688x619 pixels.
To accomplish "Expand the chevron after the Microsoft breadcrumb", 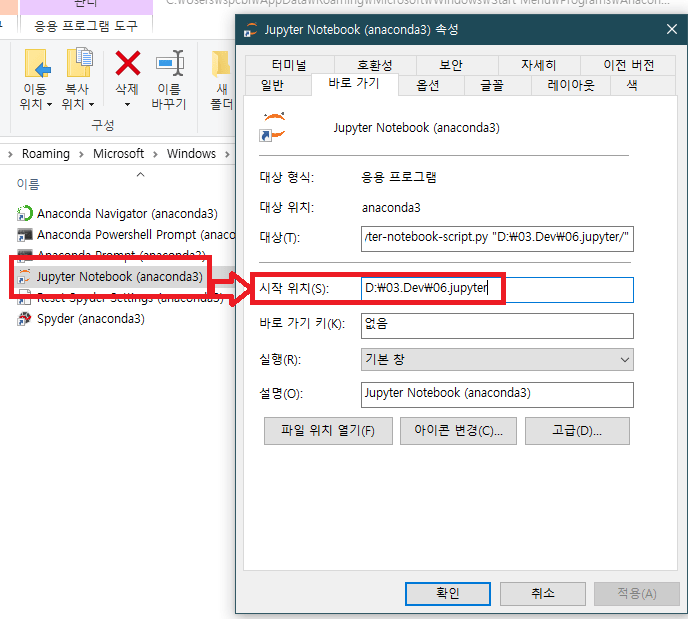I will [x=155, y=154].
